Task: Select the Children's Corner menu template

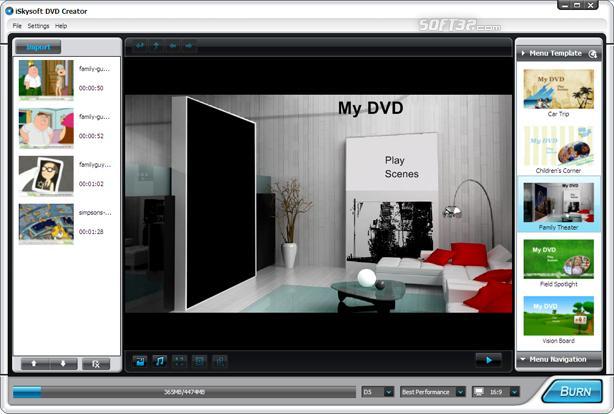Action: click(559, 146)
